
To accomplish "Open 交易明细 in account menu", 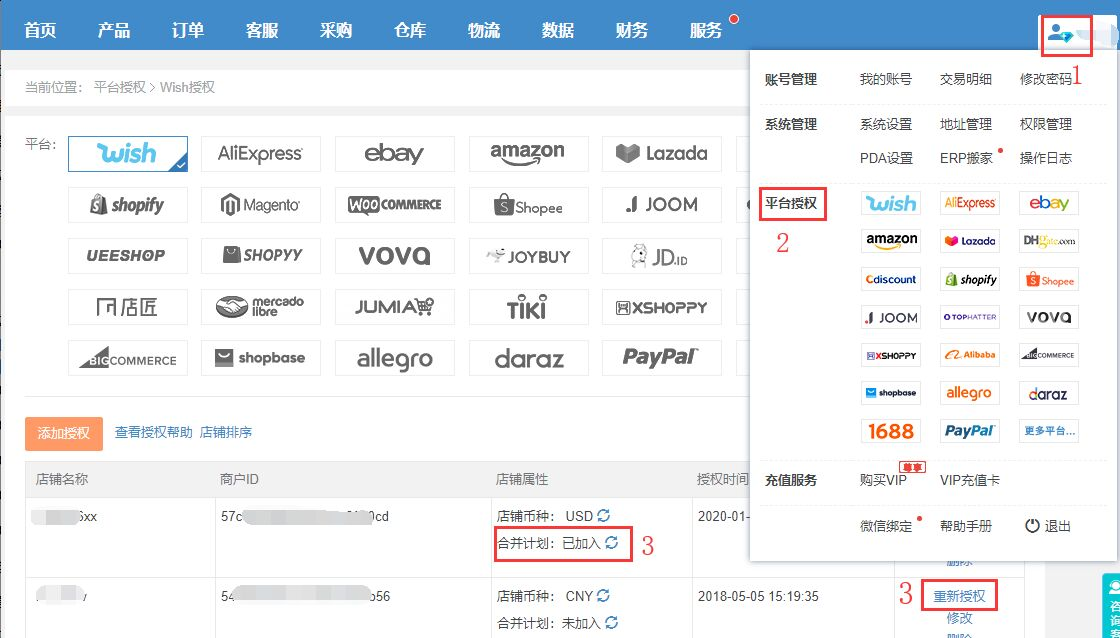I will pyautogui.click(x=966, y=79).
